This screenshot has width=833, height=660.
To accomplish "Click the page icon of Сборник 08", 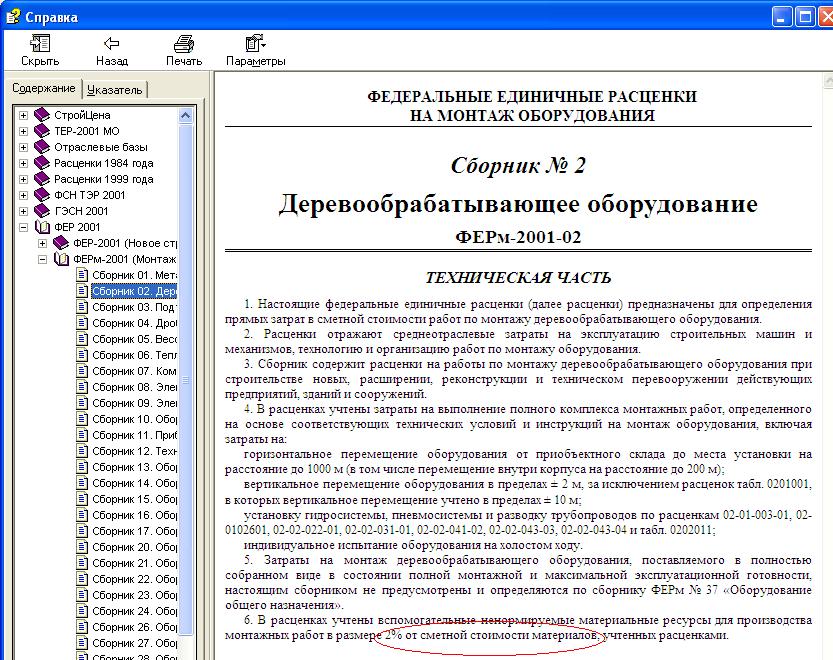I will click(x=82, y=387).
